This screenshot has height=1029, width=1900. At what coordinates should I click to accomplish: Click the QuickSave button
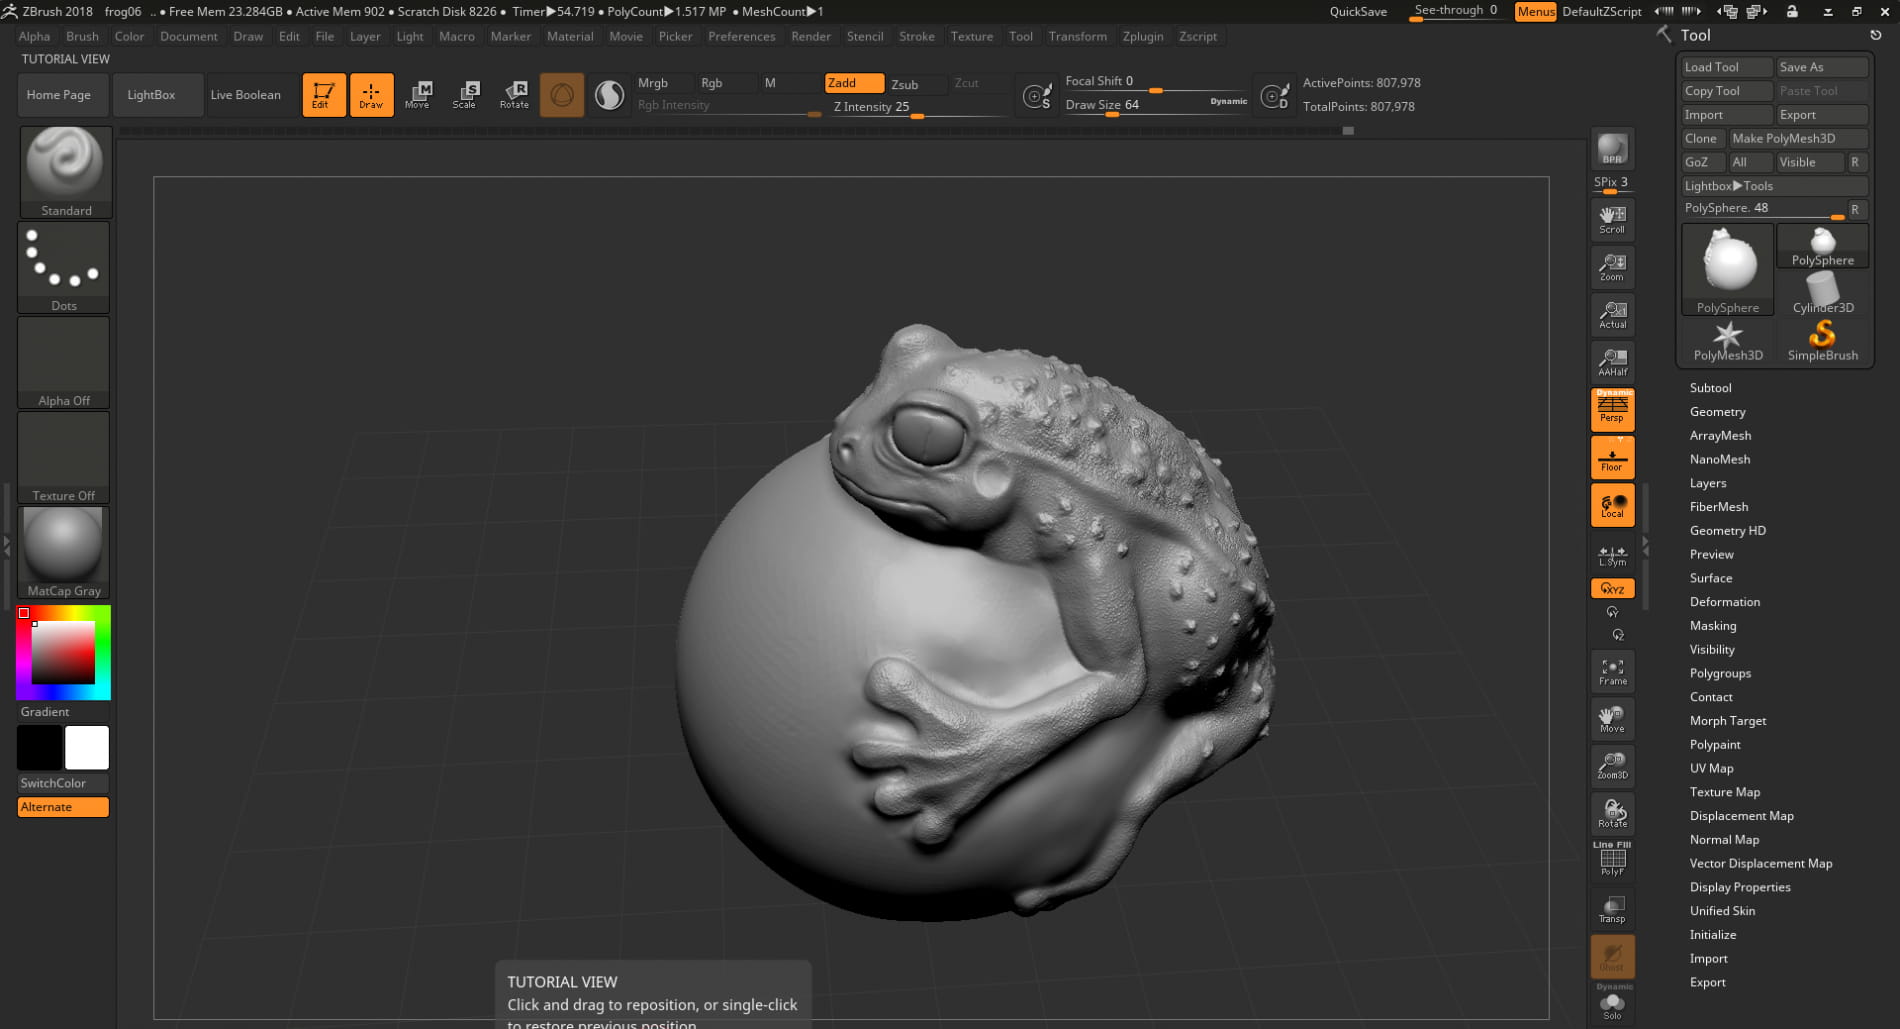tap(1357, 12)
